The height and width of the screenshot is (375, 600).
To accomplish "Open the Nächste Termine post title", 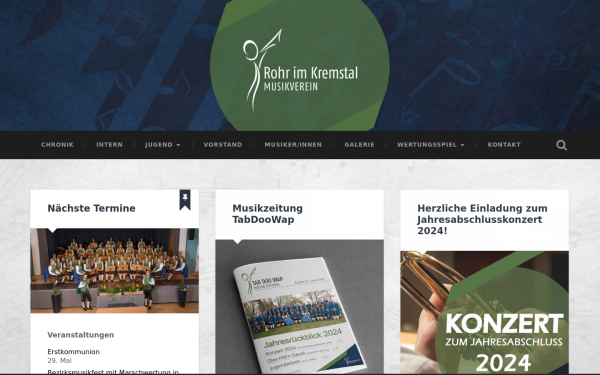I will (91, 208).
